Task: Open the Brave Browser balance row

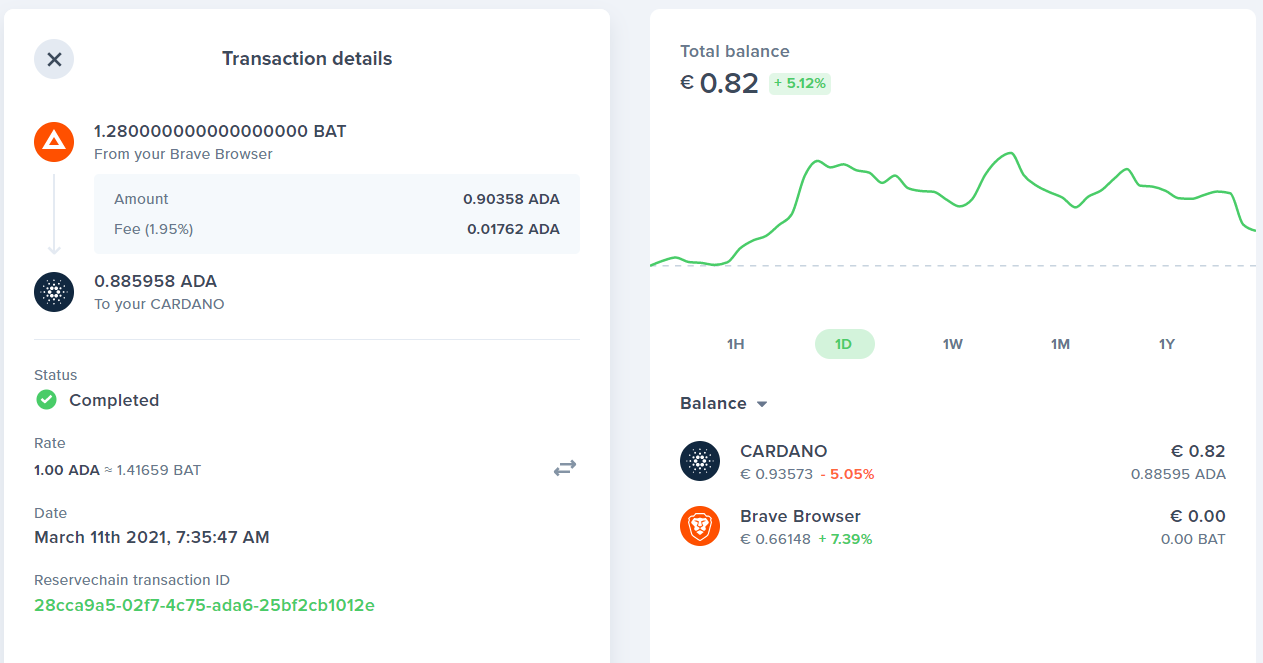Action: [x=953, y=527]
